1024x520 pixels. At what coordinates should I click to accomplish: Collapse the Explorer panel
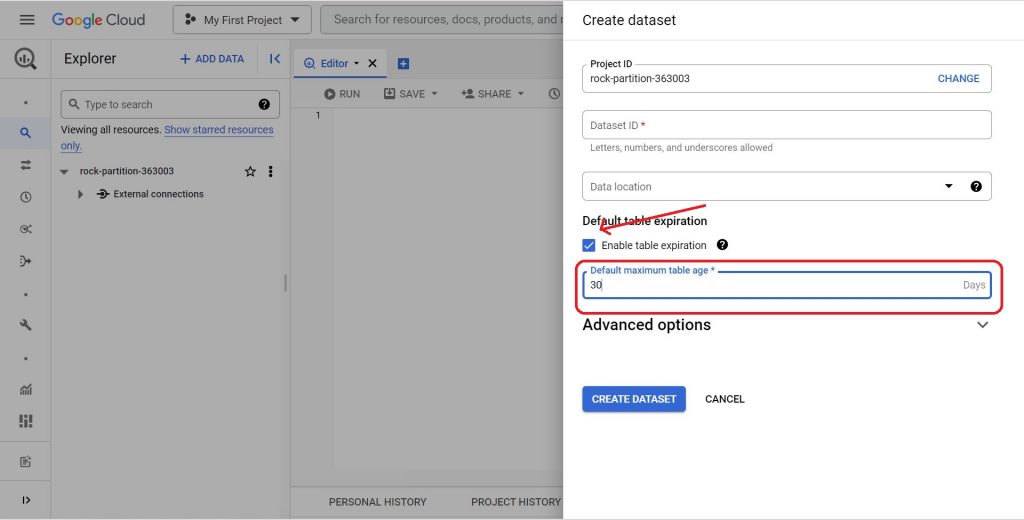coord(275,59)
